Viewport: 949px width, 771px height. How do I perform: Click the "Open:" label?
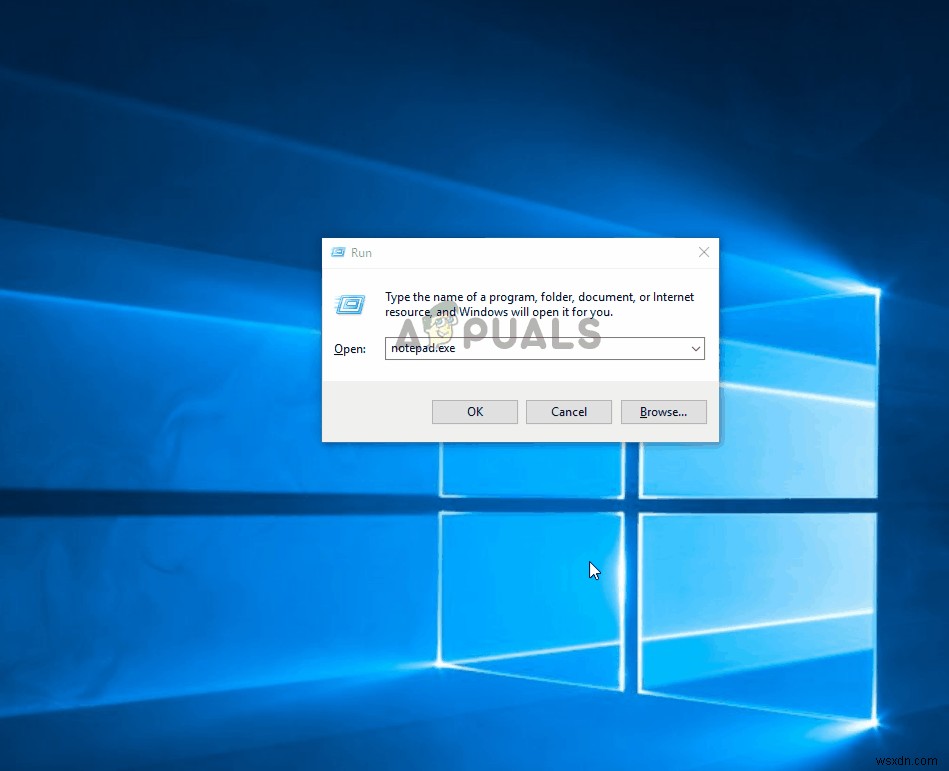(349, 348)
